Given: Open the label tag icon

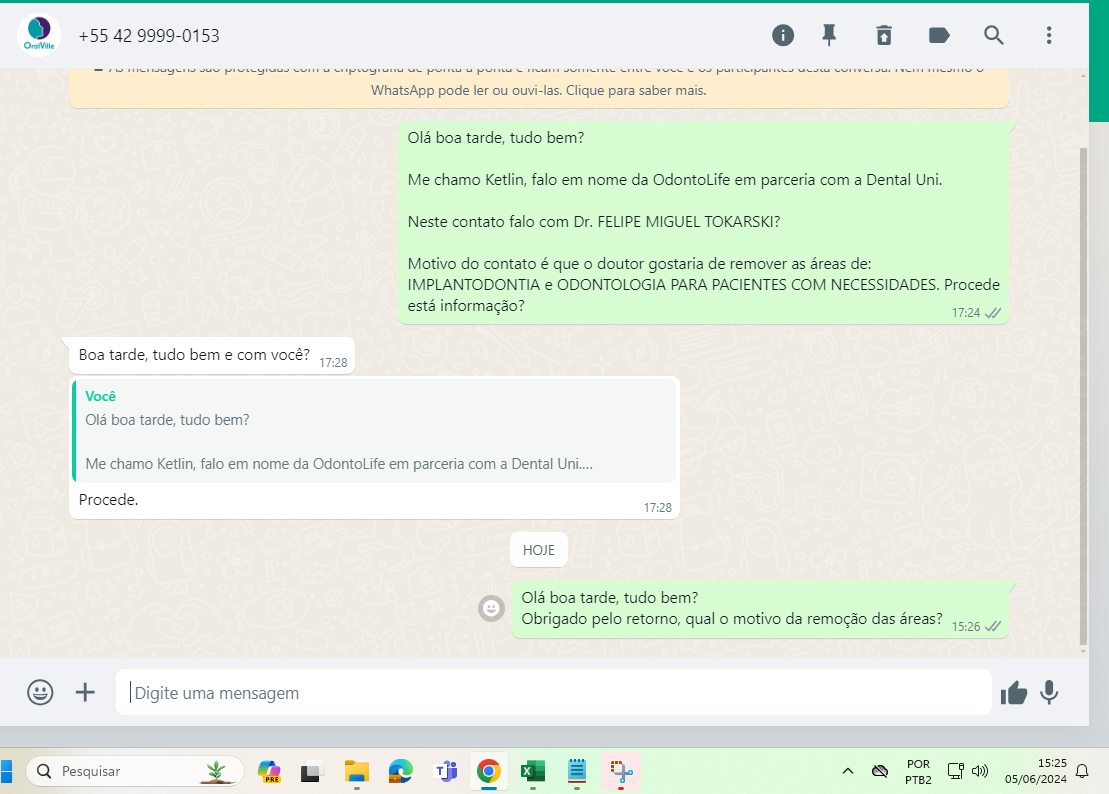Looking at the screenshot, I should (x=939, y=35).
